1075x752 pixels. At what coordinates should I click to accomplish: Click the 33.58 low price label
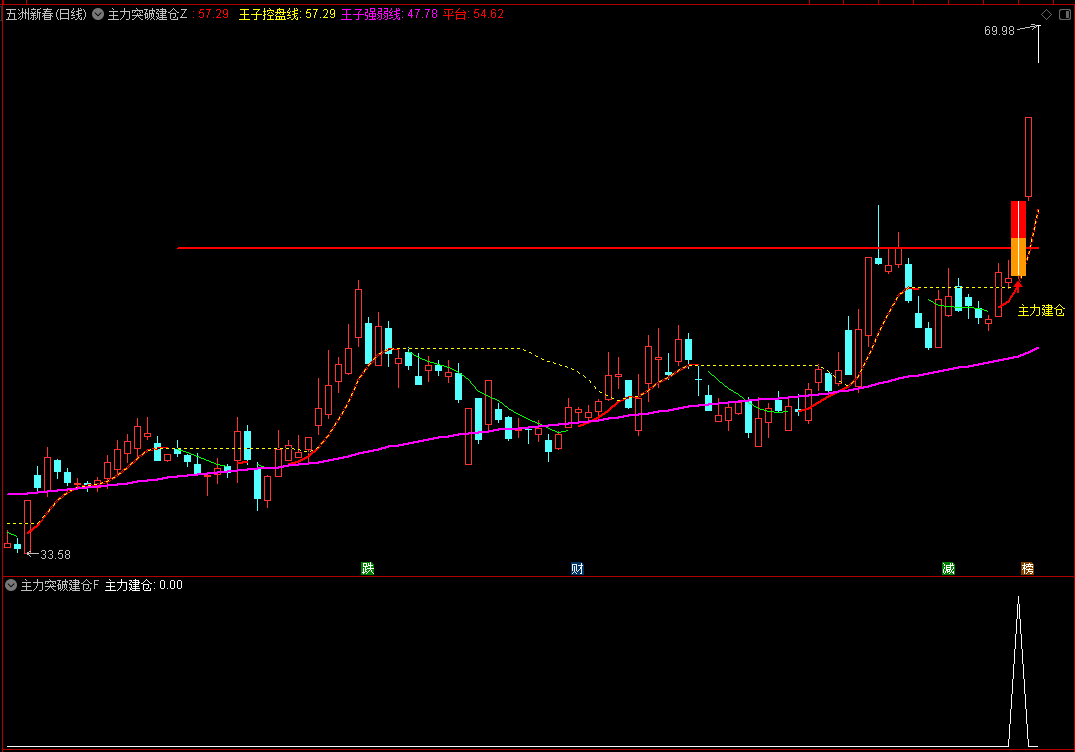pos(55,554)
